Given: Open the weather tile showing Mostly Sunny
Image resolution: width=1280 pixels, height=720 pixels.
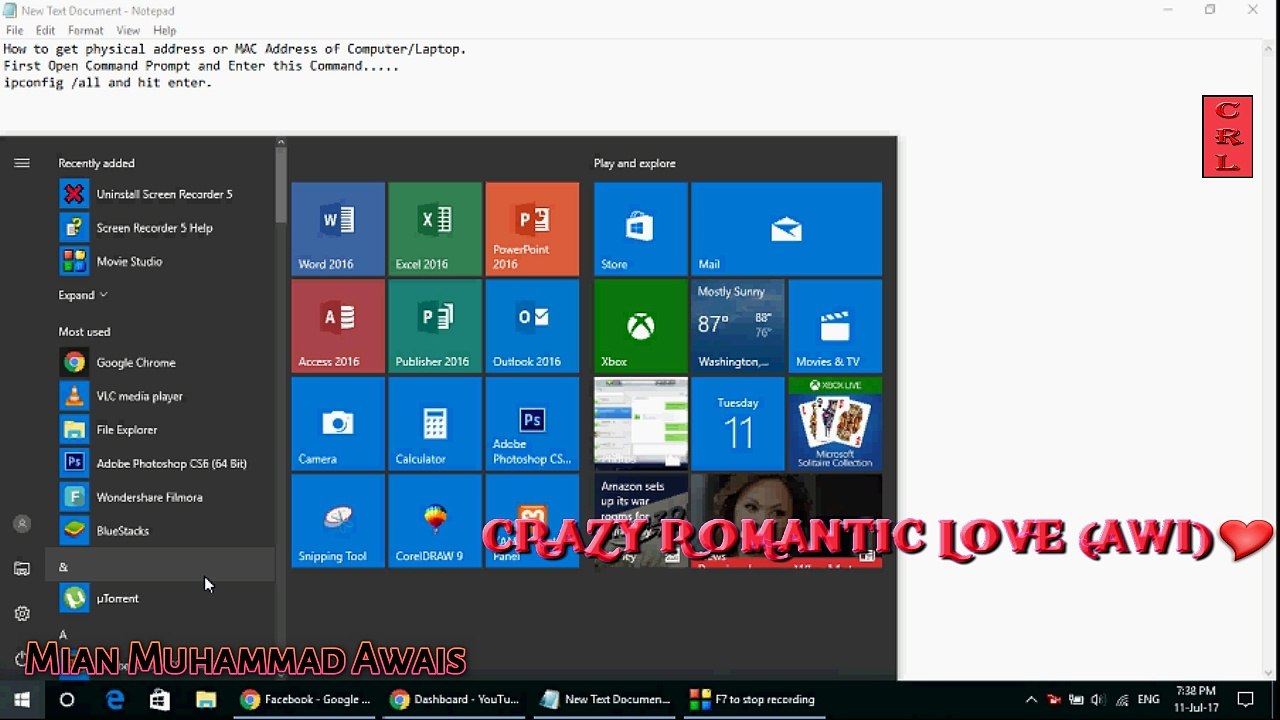Looking at the screenshot, I should 738,326.
